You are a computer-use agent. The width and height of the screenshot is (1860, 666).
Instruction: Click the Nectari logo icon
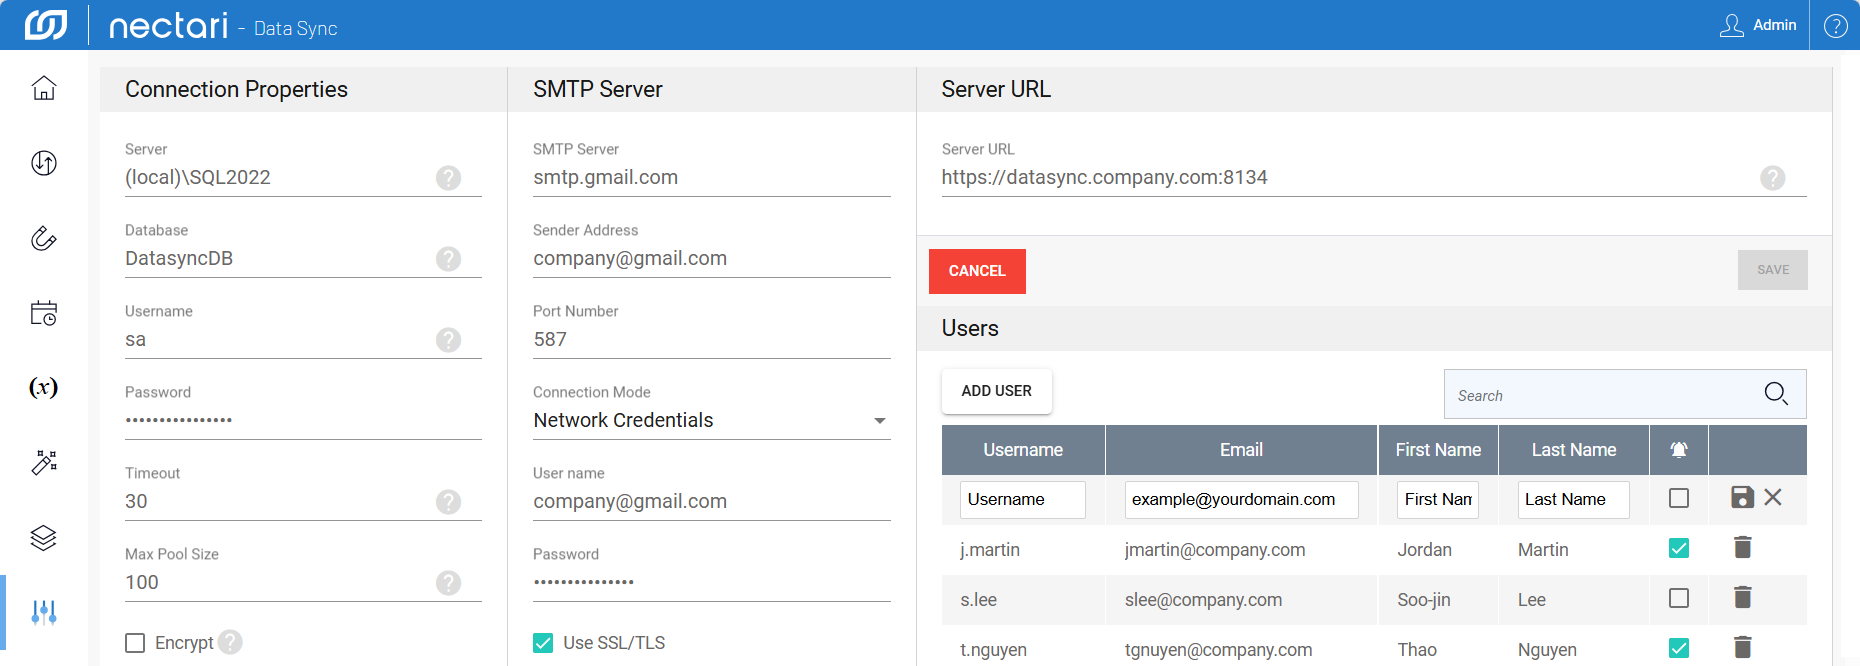coord(46,25)
